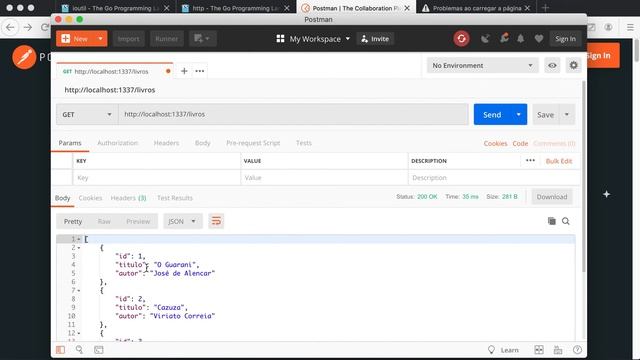
Task: Open tab options three-dots menu
Action: point(200,71)
